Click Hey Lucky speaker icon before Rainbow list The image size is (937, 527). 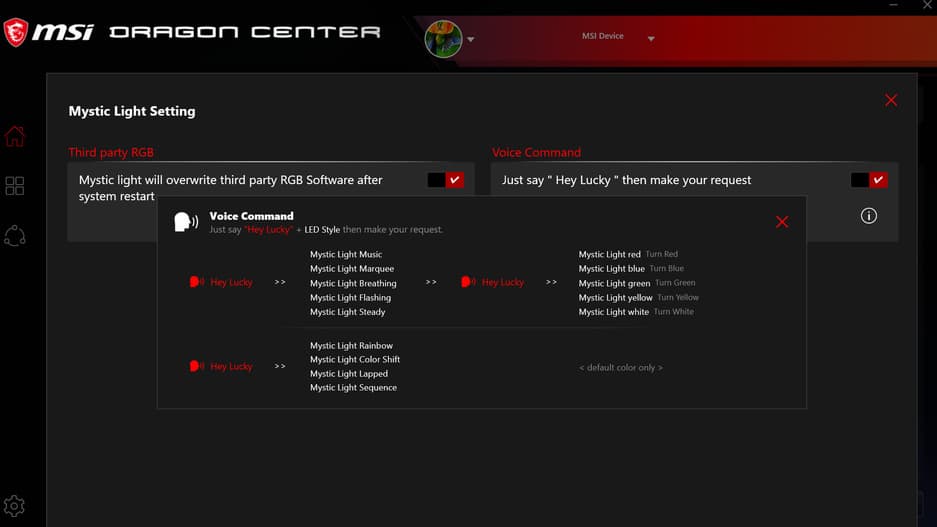click(x=197, y=366)
